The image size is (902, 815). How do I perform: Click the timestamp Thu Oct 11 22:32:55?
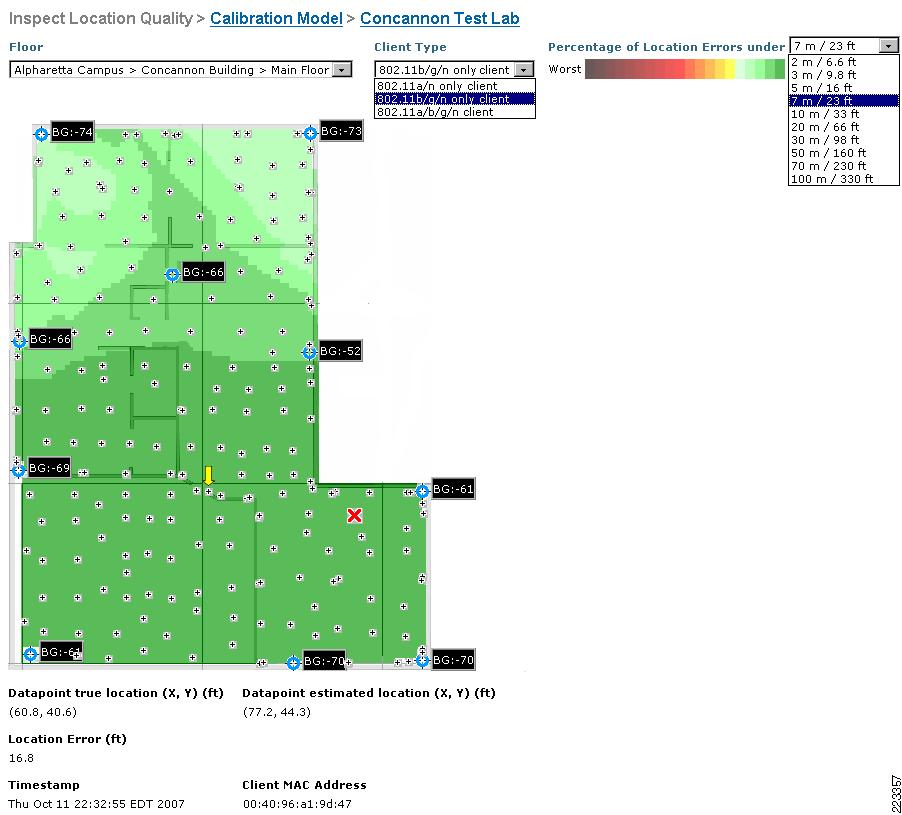coord(97,803)
